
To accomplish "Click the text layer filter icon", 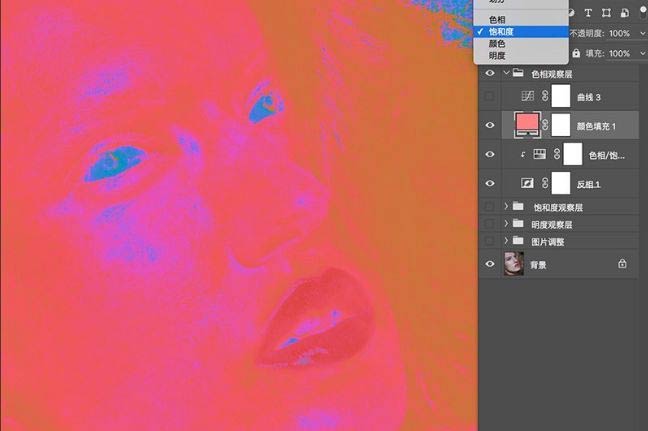I will click(587, 13).
